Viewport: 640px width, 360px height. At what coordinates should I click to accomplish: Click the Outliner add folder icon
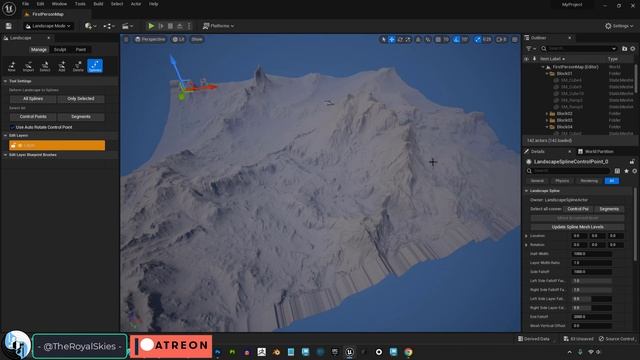[624, 49]
